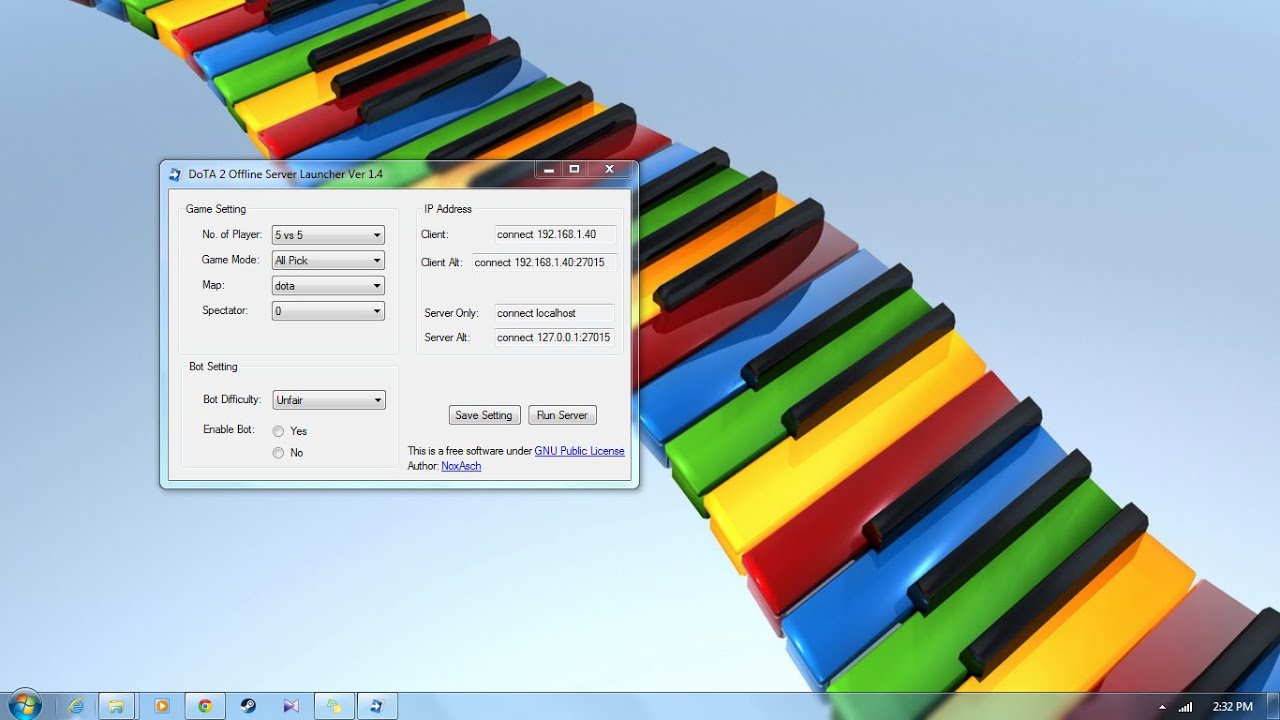Viewport: 1280px width, 720px height.
Task: Click the Game Setting group label
Action: (216, 209)
